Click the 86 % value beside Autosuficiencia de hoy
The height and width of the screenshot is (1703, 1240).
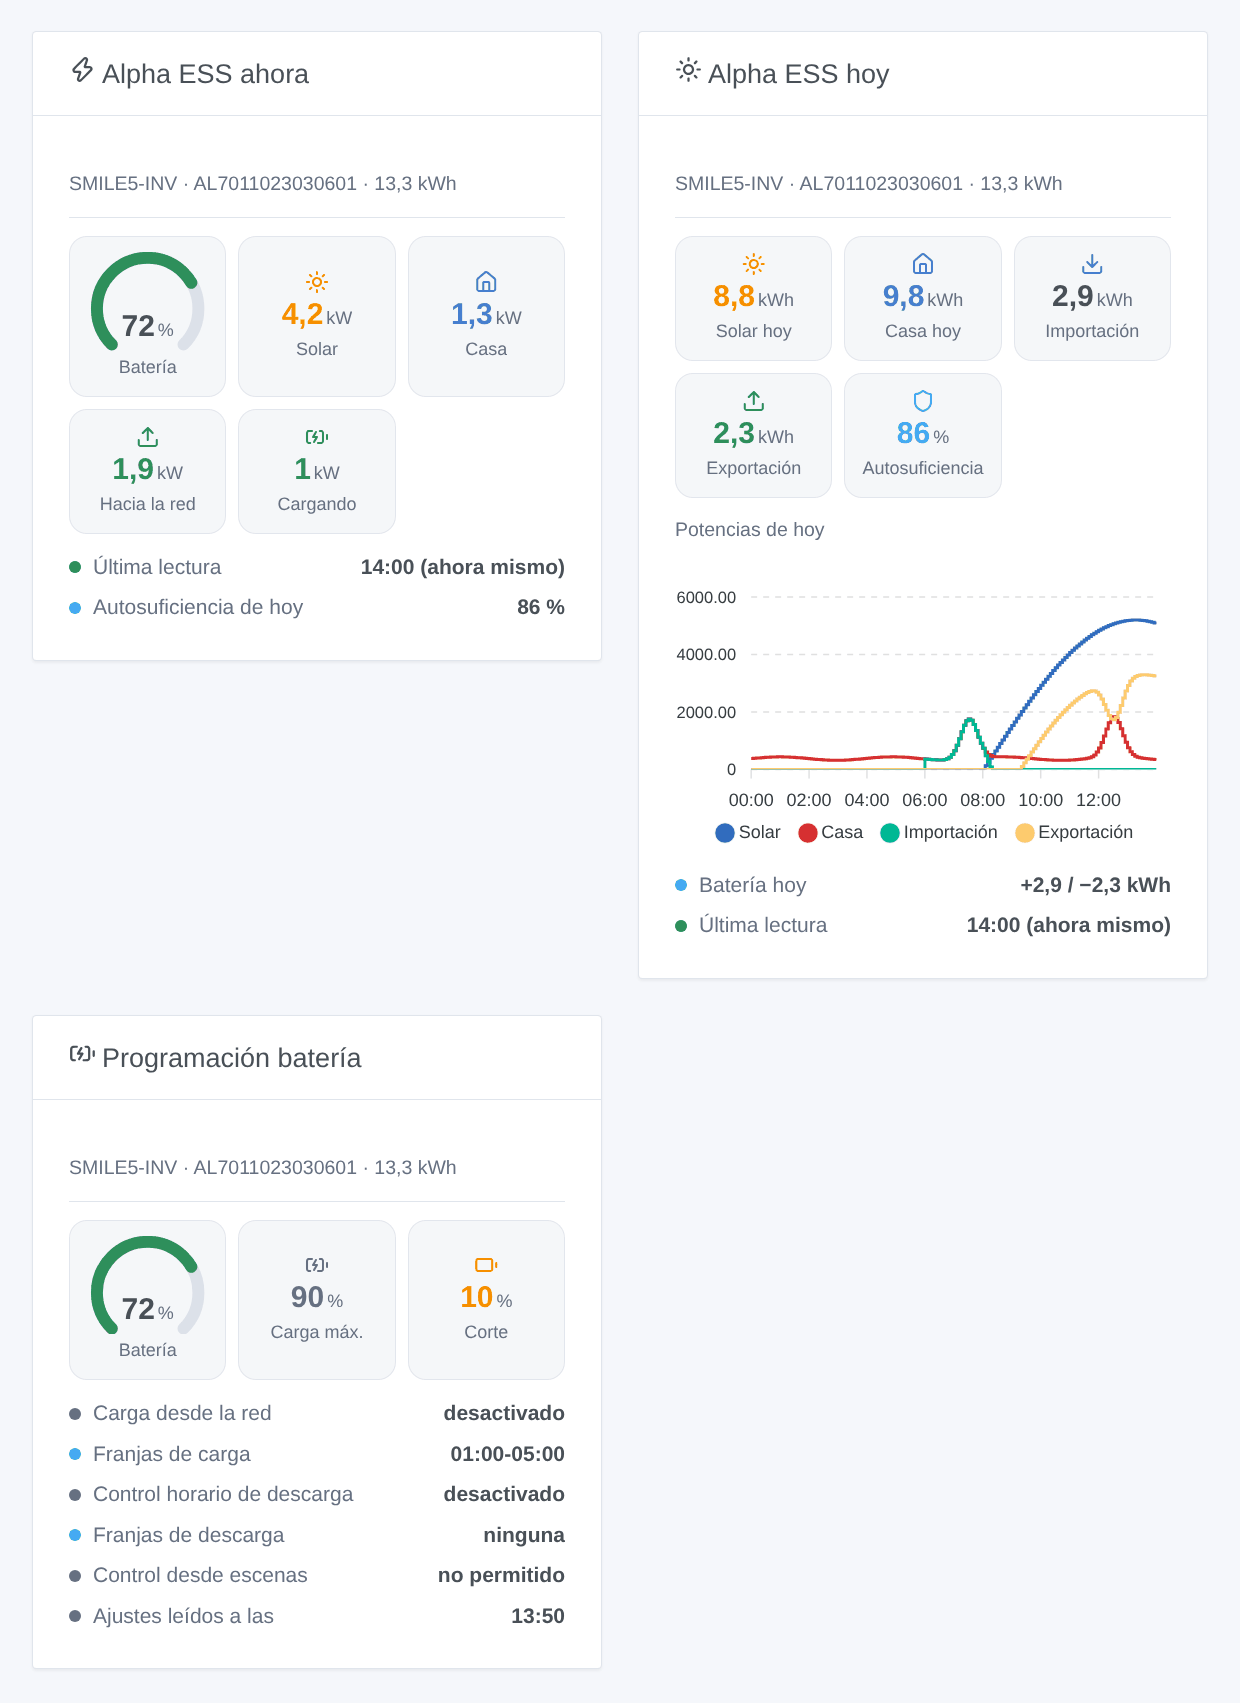541,607
